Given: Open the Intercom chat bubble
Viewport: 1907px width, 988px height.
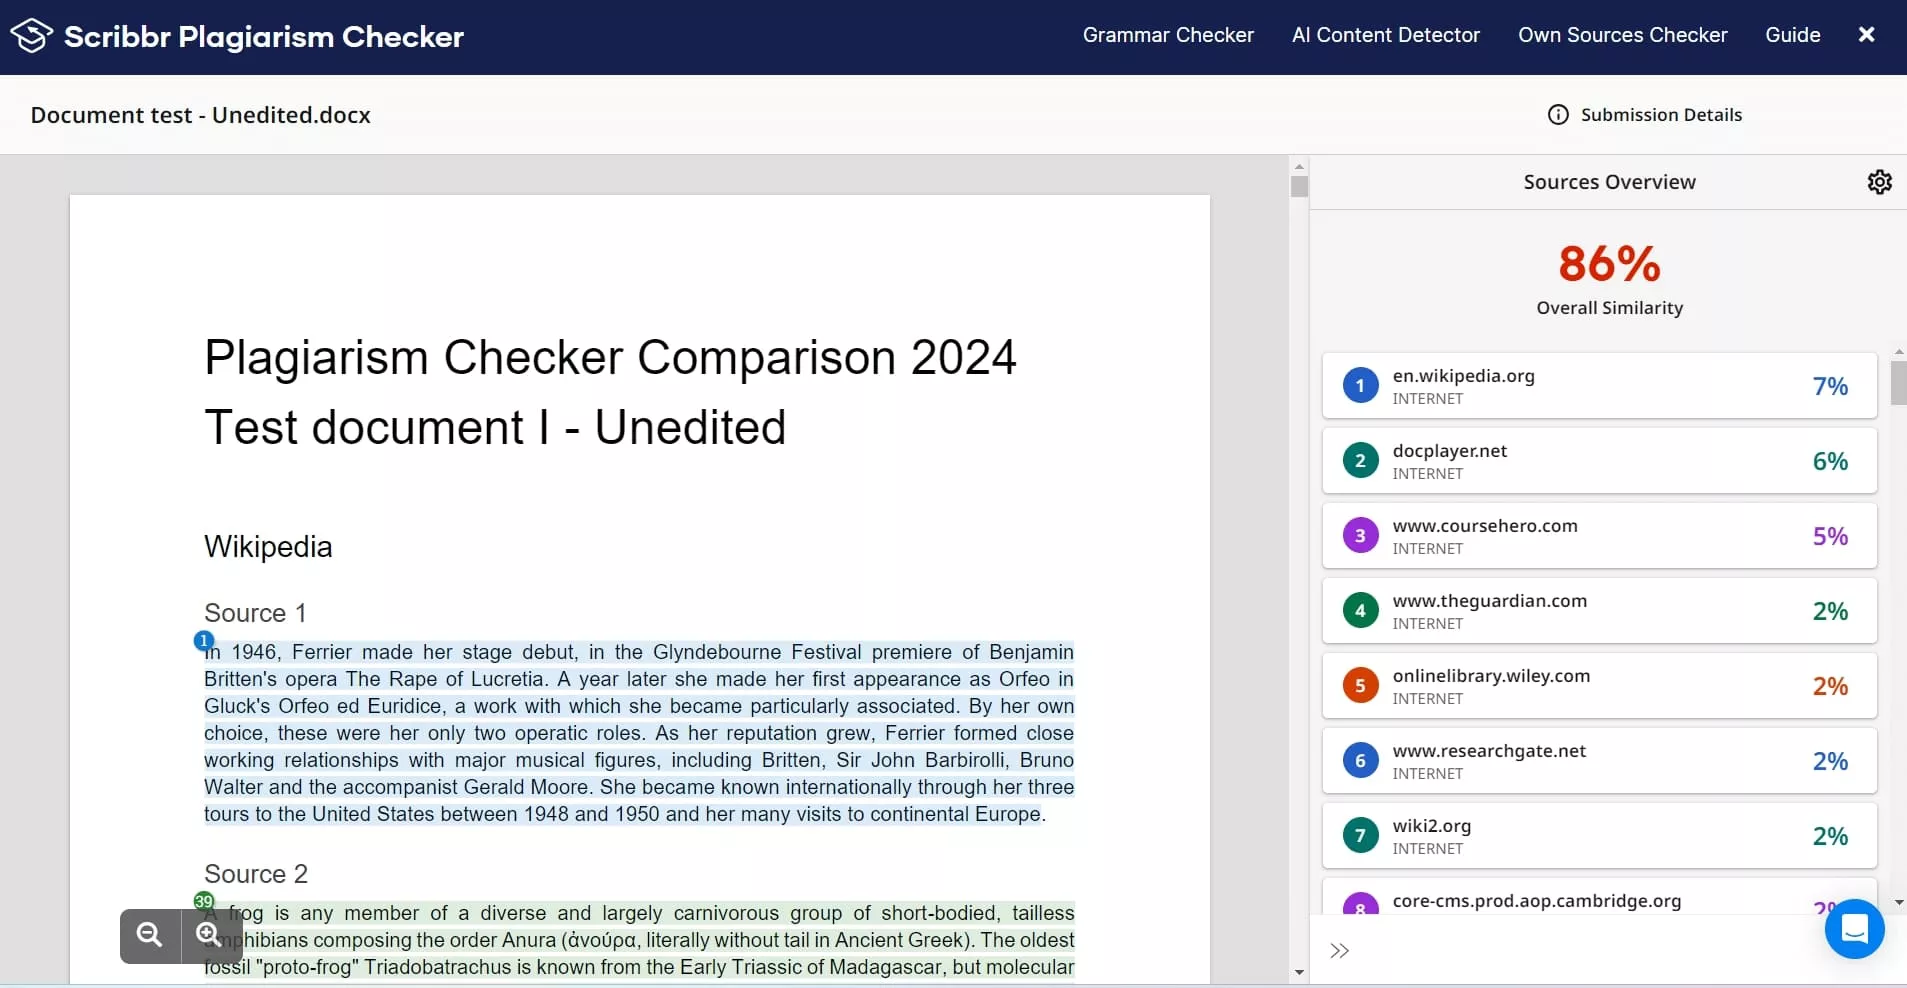Looking at the screenshot, I should pyautogui.click(x=1853, y=929).
